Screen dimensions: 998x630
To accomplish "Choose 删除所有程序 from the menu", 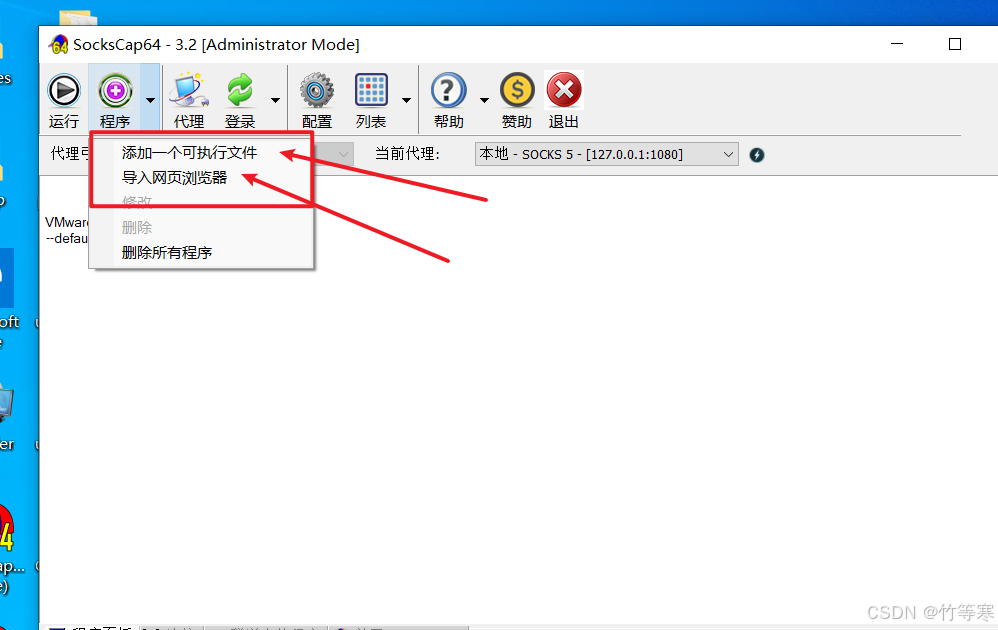I will click(x=167, y=253).
